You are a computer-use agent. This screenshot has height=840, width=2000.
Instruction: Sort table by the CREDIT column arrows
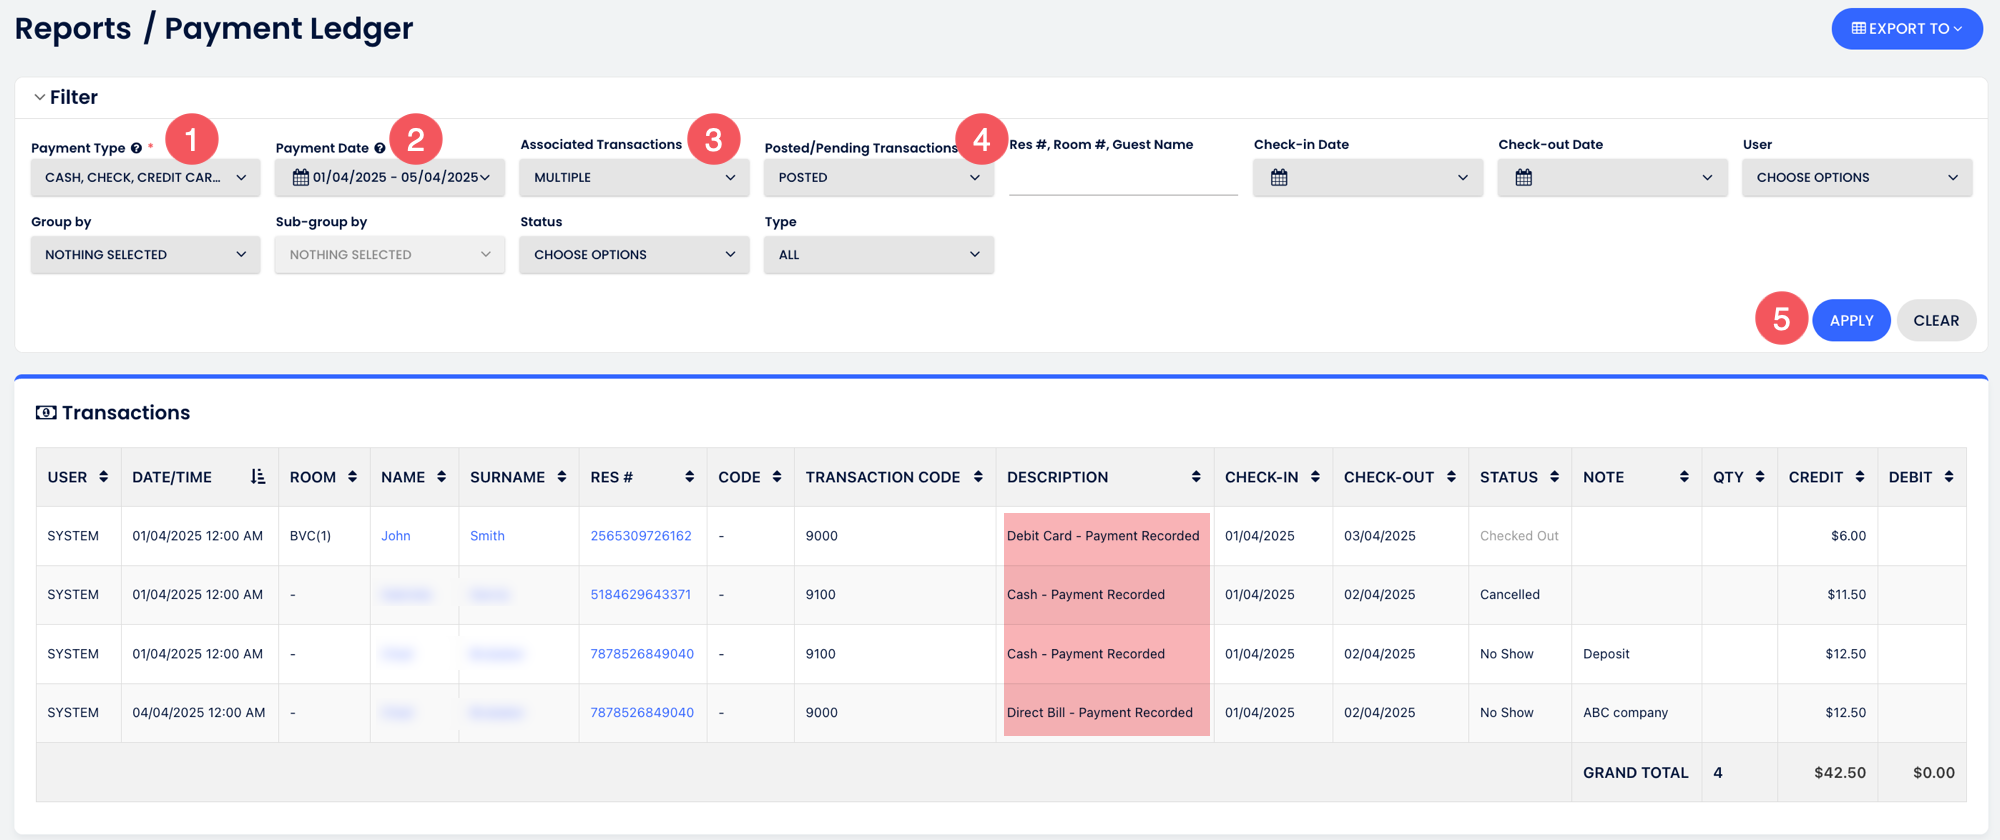1859,477
